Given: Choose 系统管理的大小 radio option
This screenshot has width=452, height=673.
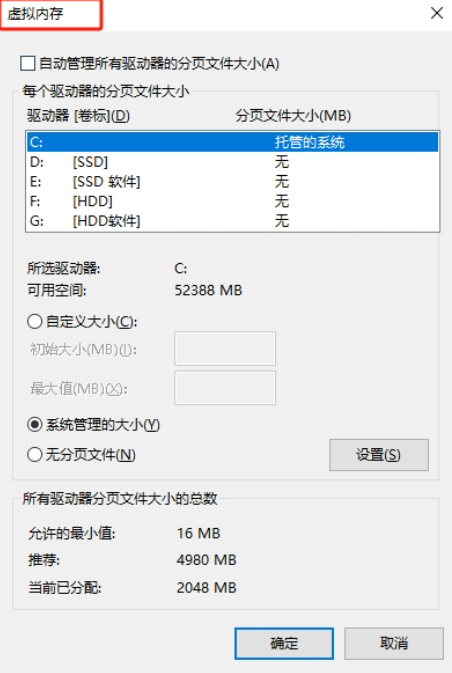Looking at the screenshot, I should 35,425.
